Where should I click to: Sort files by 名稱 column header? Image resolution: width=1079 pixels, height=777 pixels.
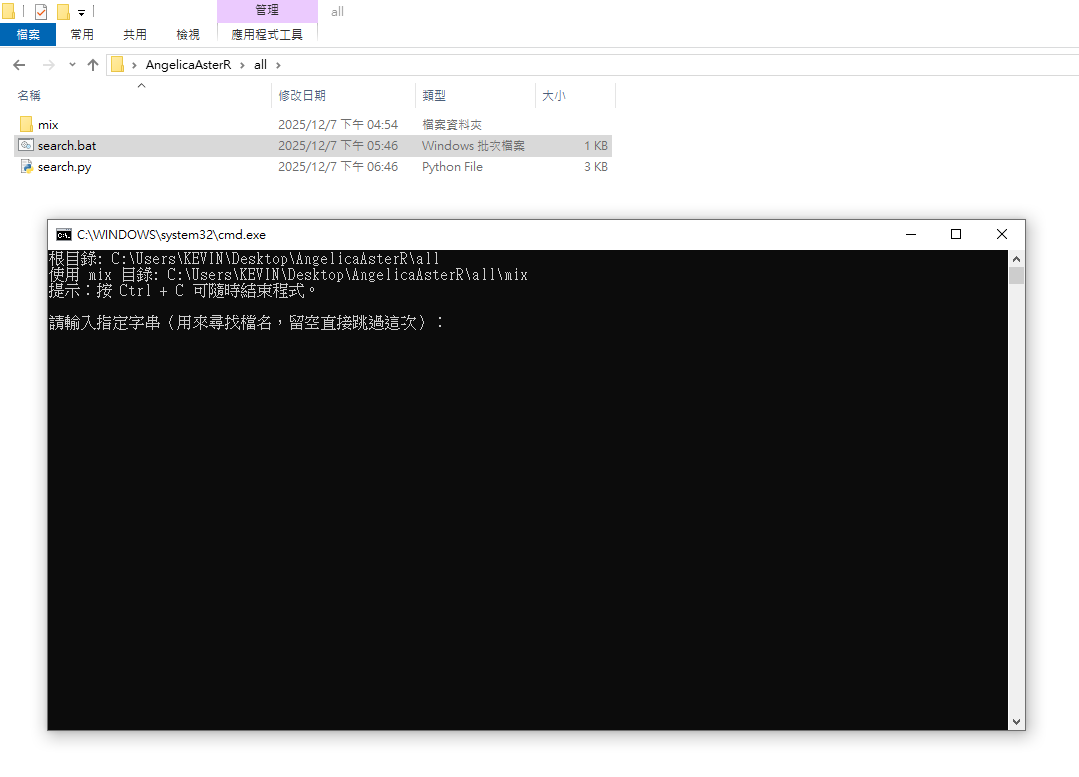click(29, 96)
